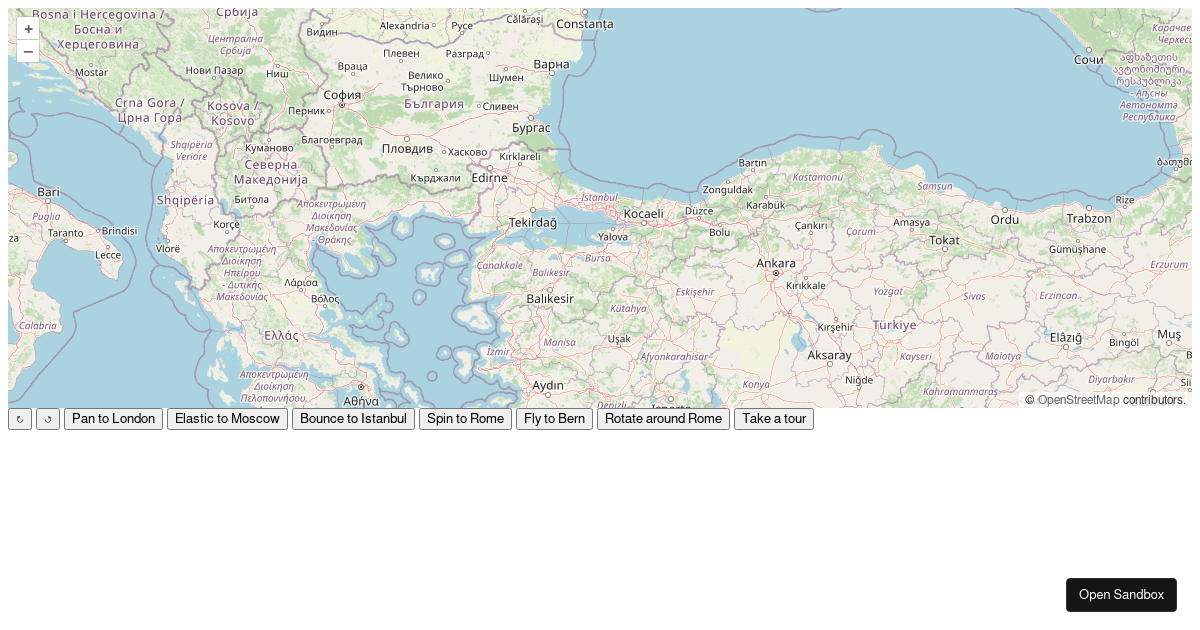Trigger Bounce to Istanbul animation

click(353, 419)
